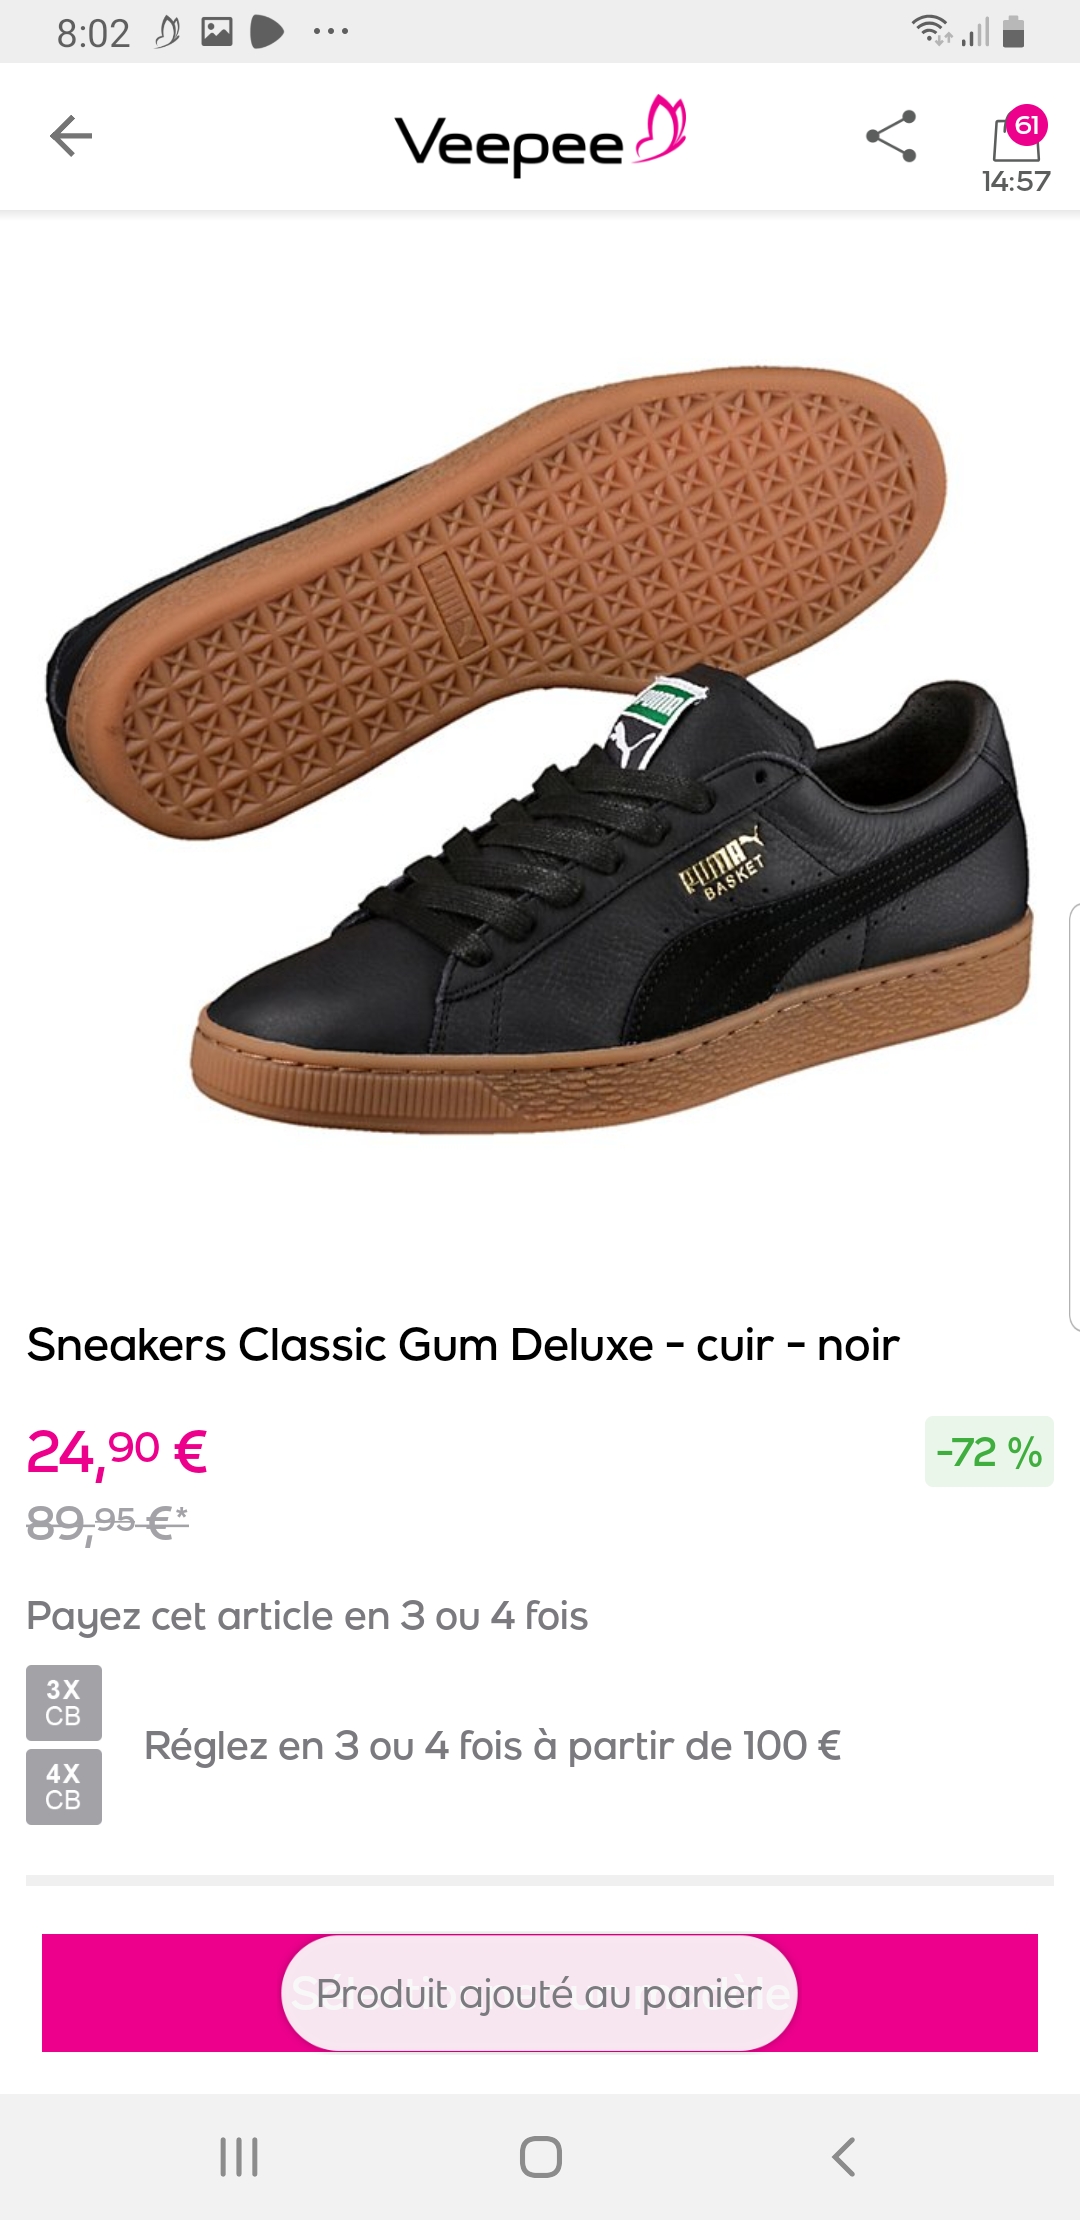This screenshot has height=2220, width=1080.
Task: Open 'Payez cet article en 3 ou 4 fois'
Action: click(x=307, y=1616)
